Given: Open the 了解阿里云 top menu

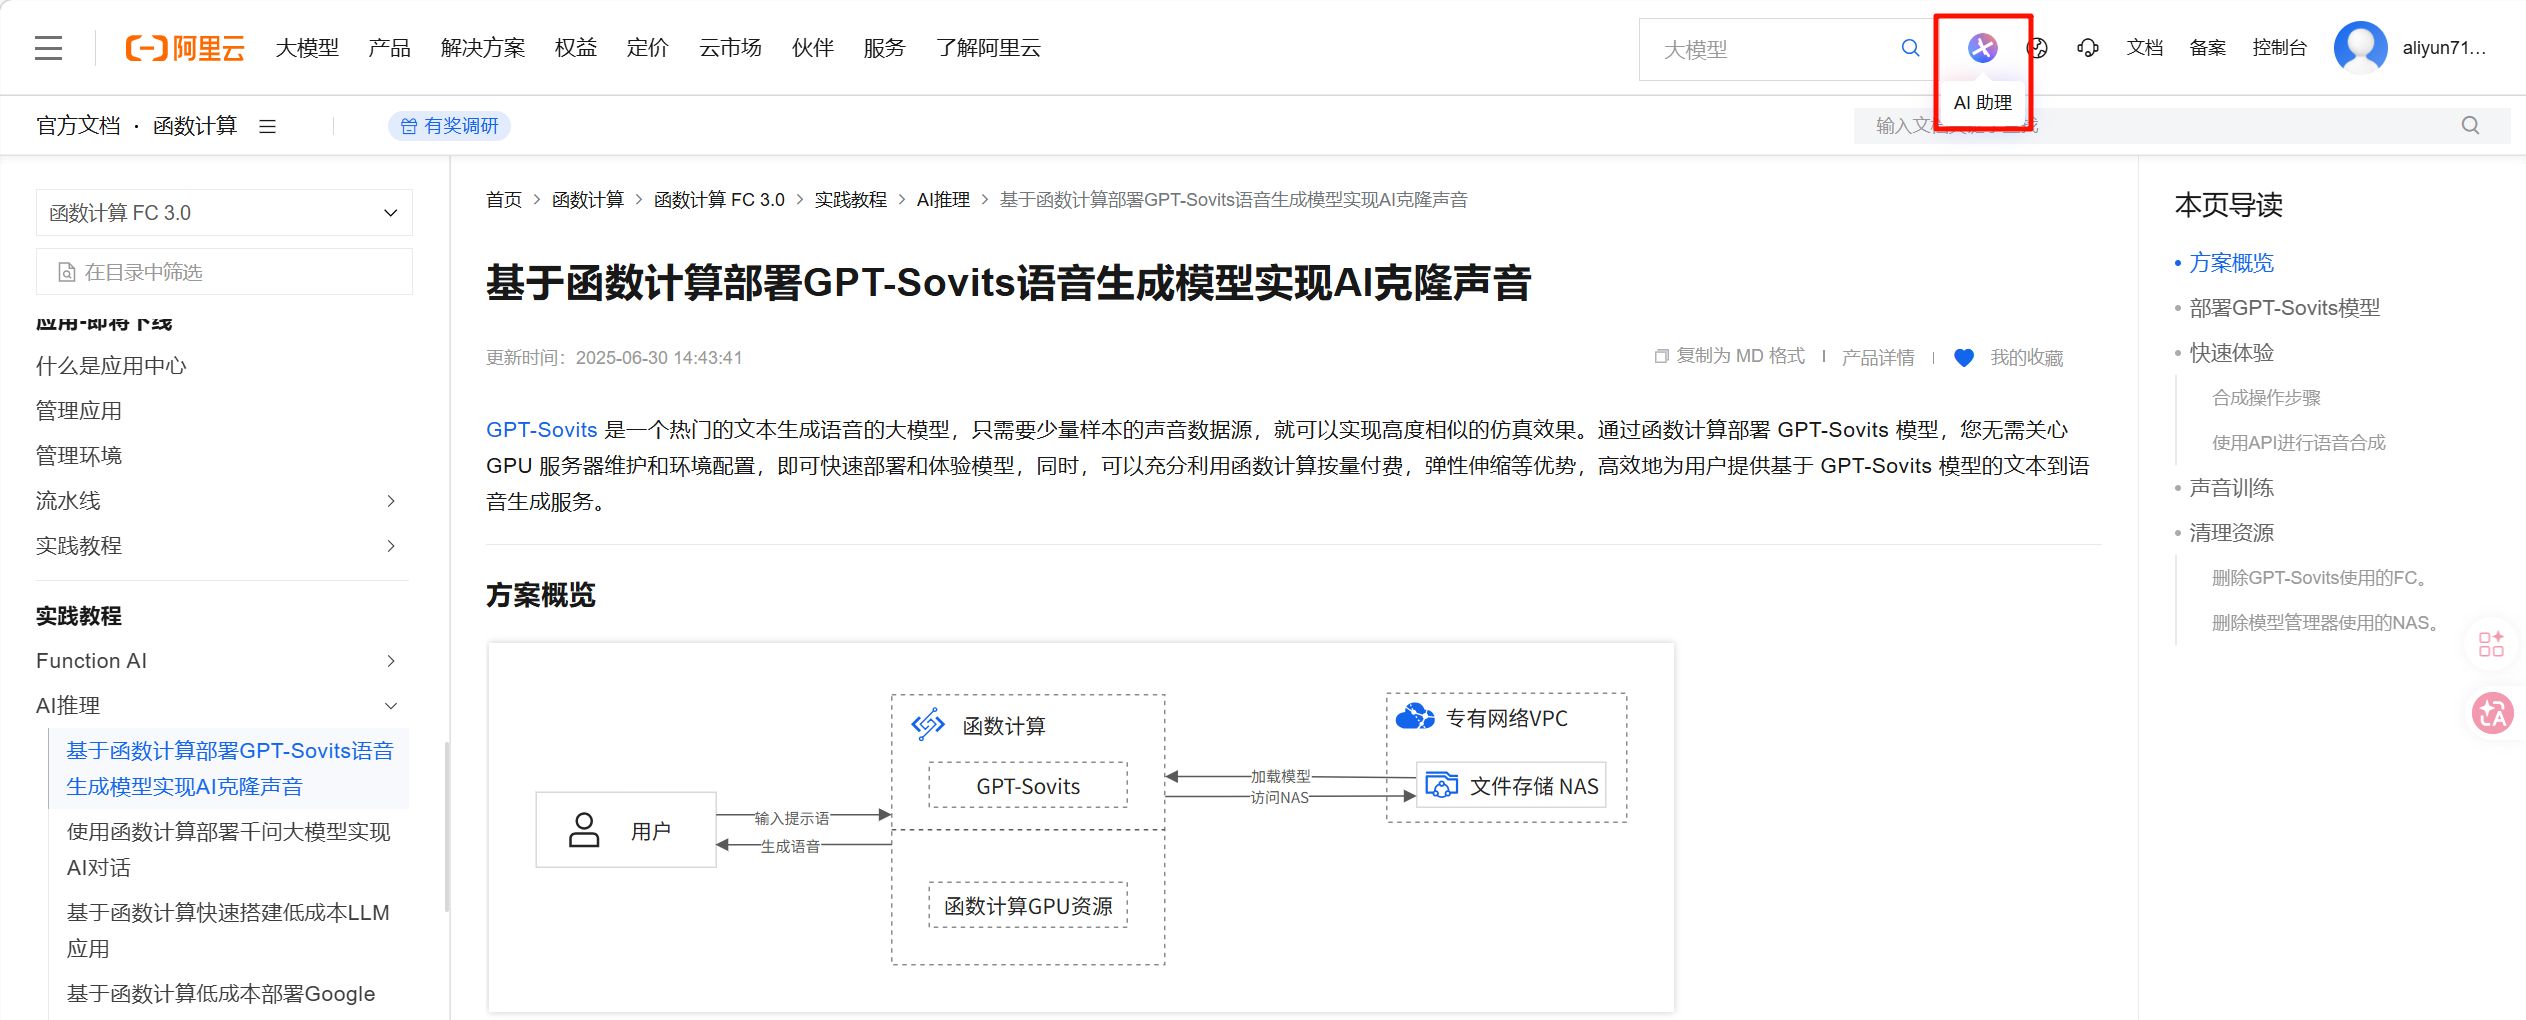Looking at the screenshot, I should point(988,48).
